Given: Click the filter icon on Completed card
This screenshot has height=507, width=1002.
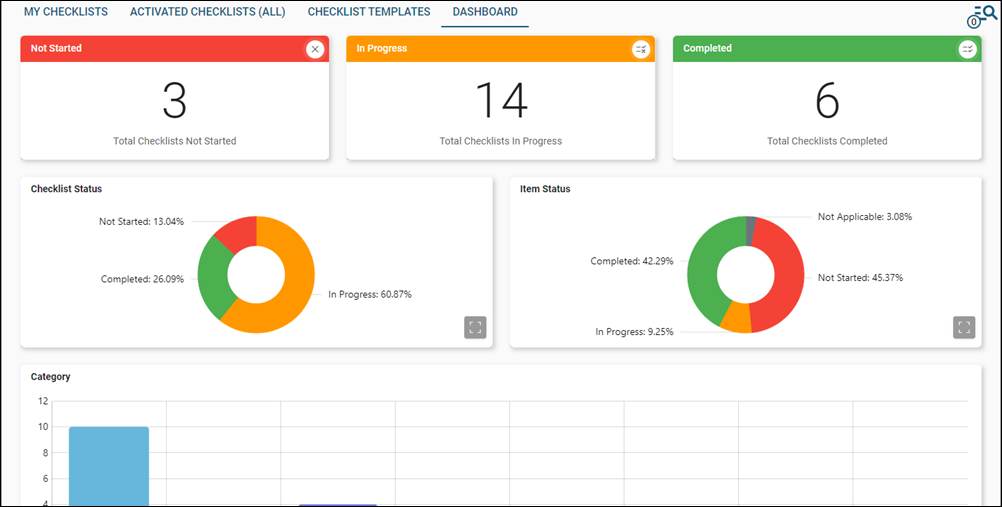Looking at the screenshot, I should (x=967, y=49).
